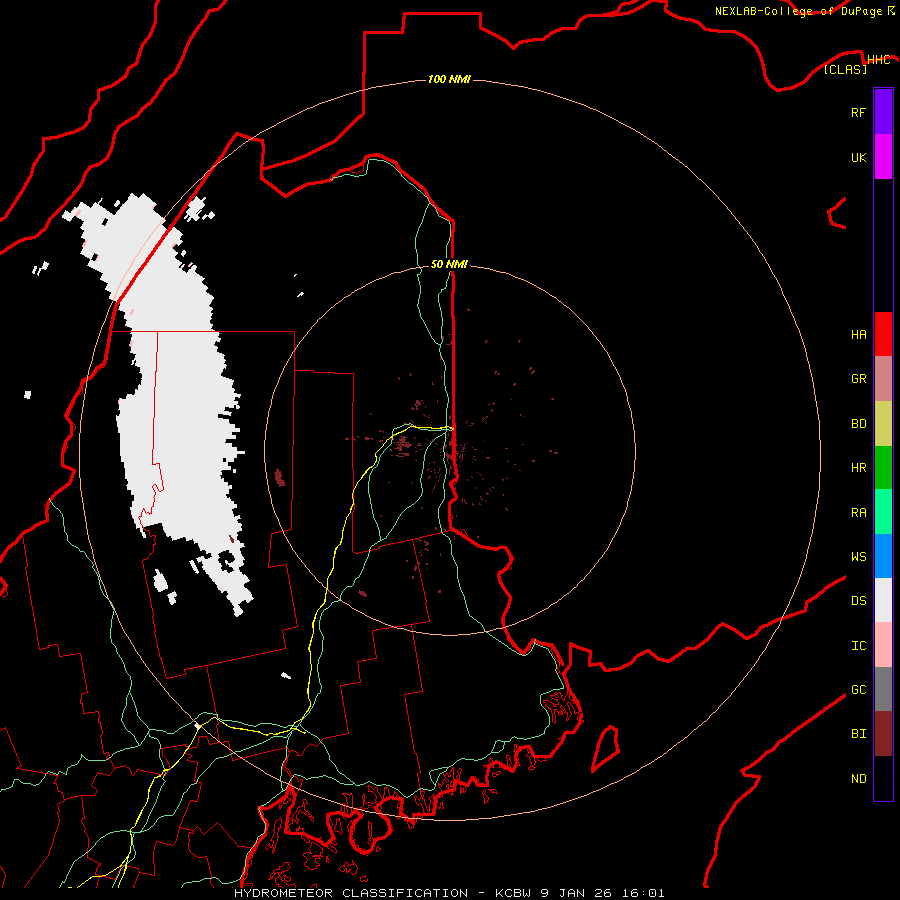
Task: Click the 9 JAN 26 date stamp
Action: pyautogui.click(x=579, y=893)
